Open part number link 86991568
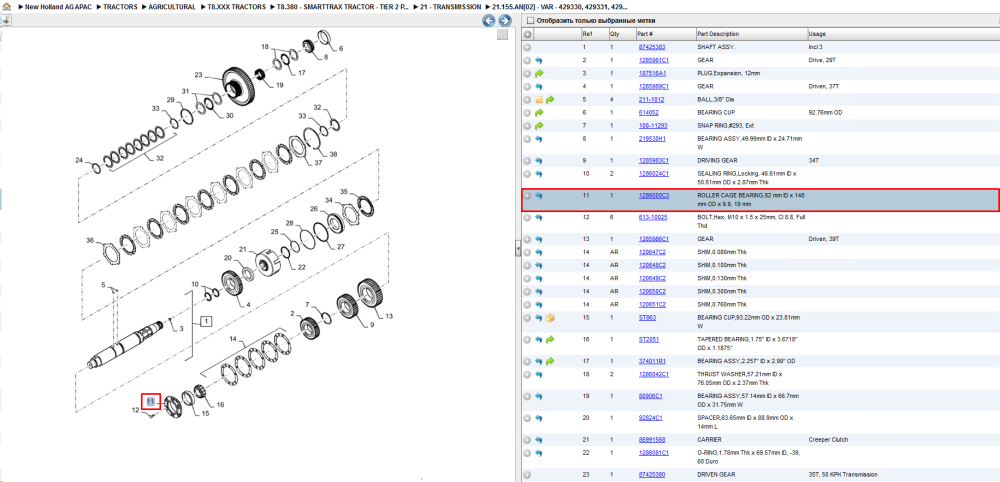 651,440
